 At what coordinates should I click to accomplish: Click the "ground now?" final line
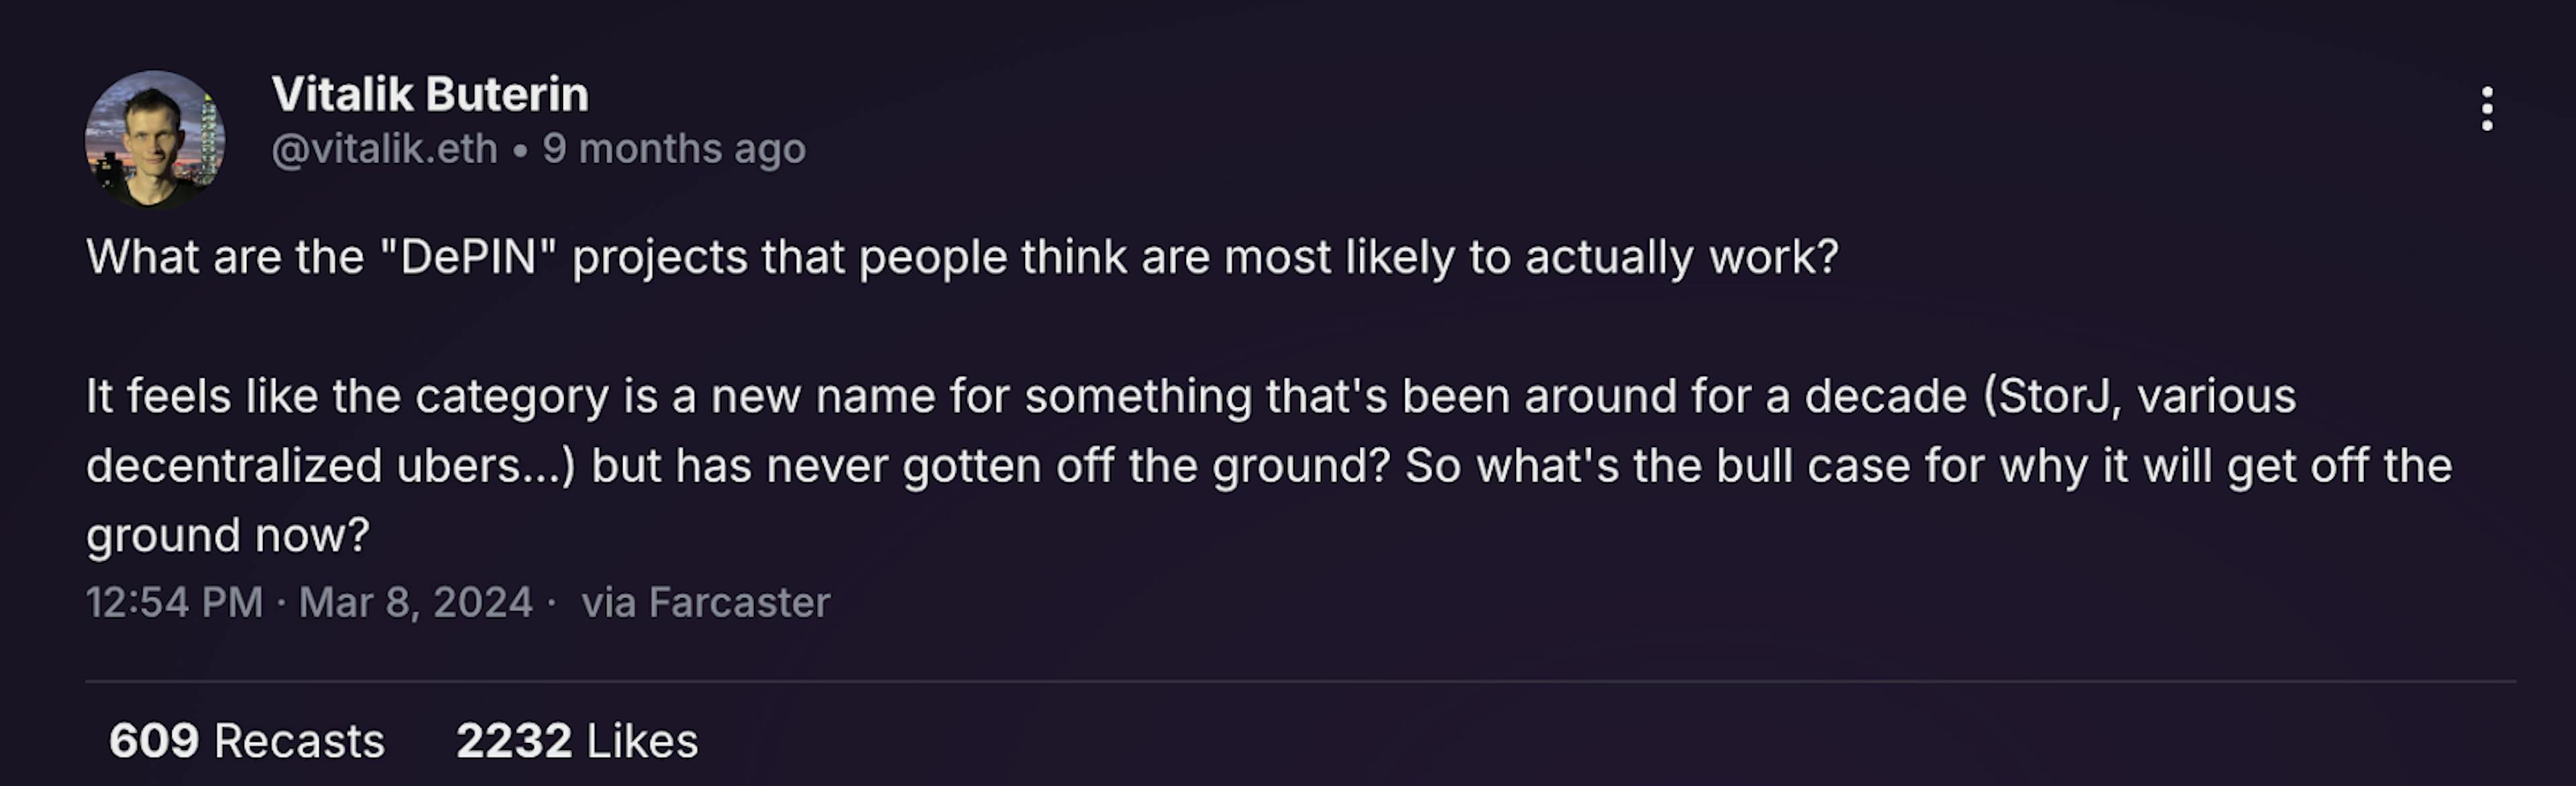click(x=228, y=536)
